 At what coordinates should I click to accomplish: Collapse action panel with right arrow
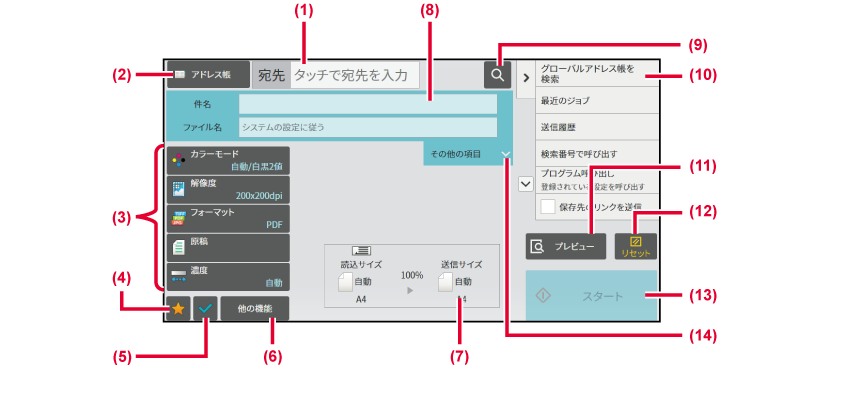526,78
